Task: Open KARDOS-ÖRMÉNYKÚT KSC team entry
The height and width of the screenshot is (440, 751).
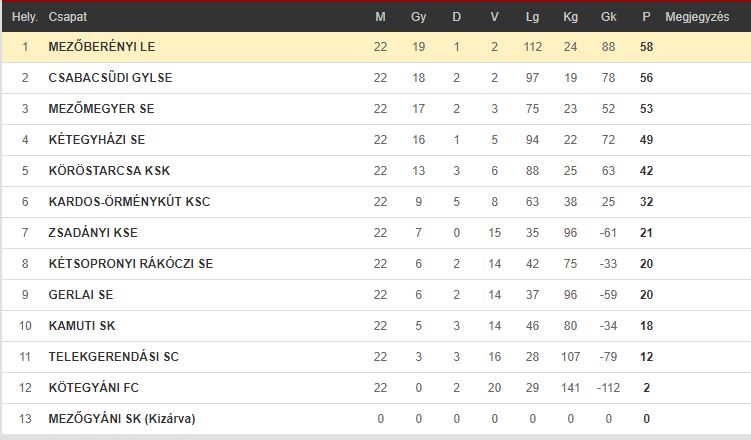Action: pos(129,202)
